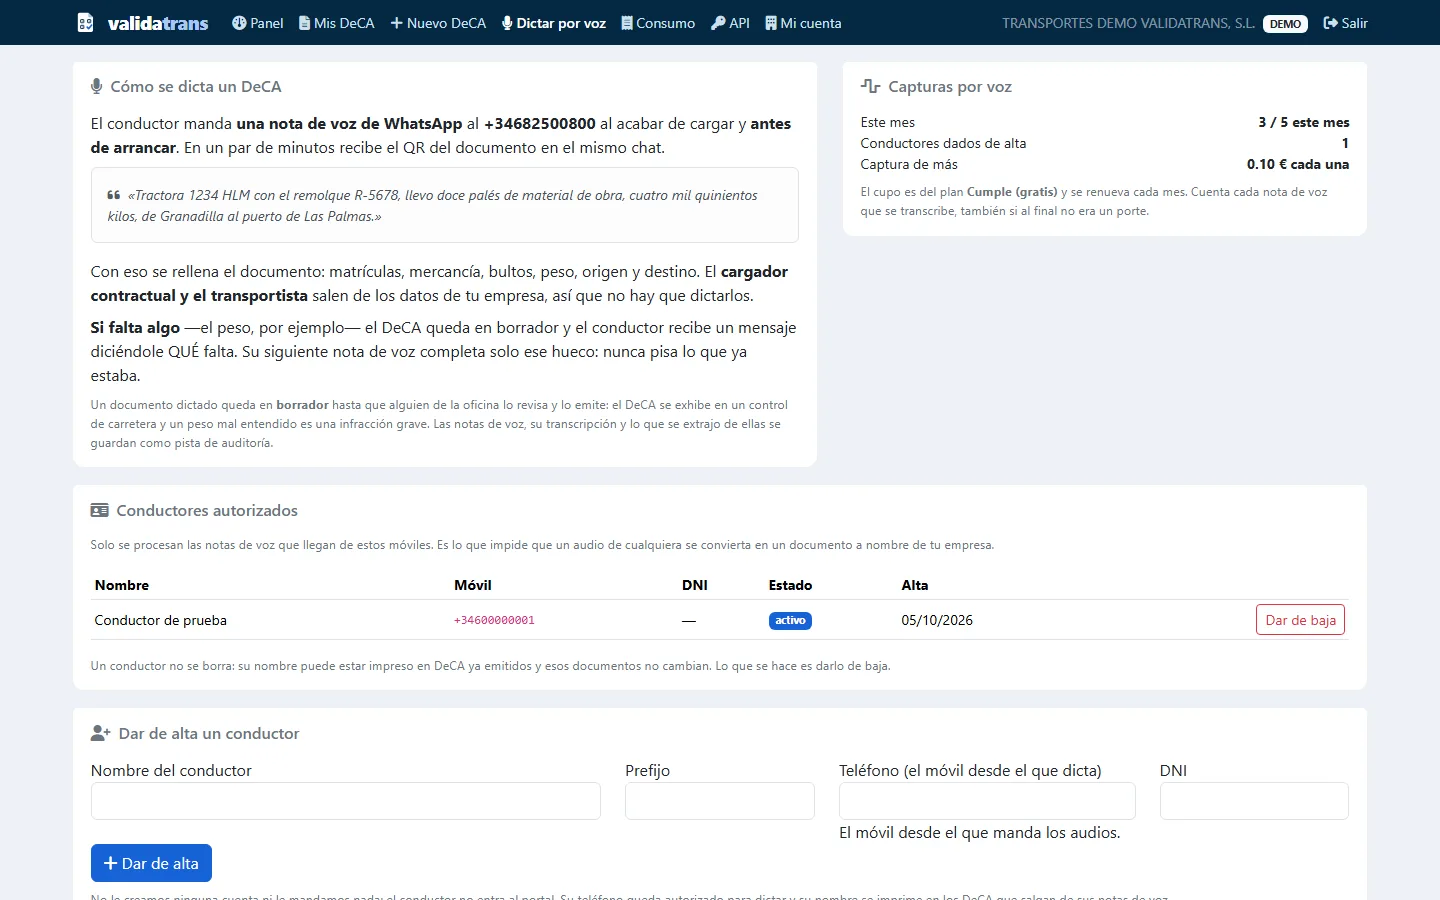This screenshot has width=1440, height=900.
Task: Click the Panel gauge icon
Action: (239, 23)
